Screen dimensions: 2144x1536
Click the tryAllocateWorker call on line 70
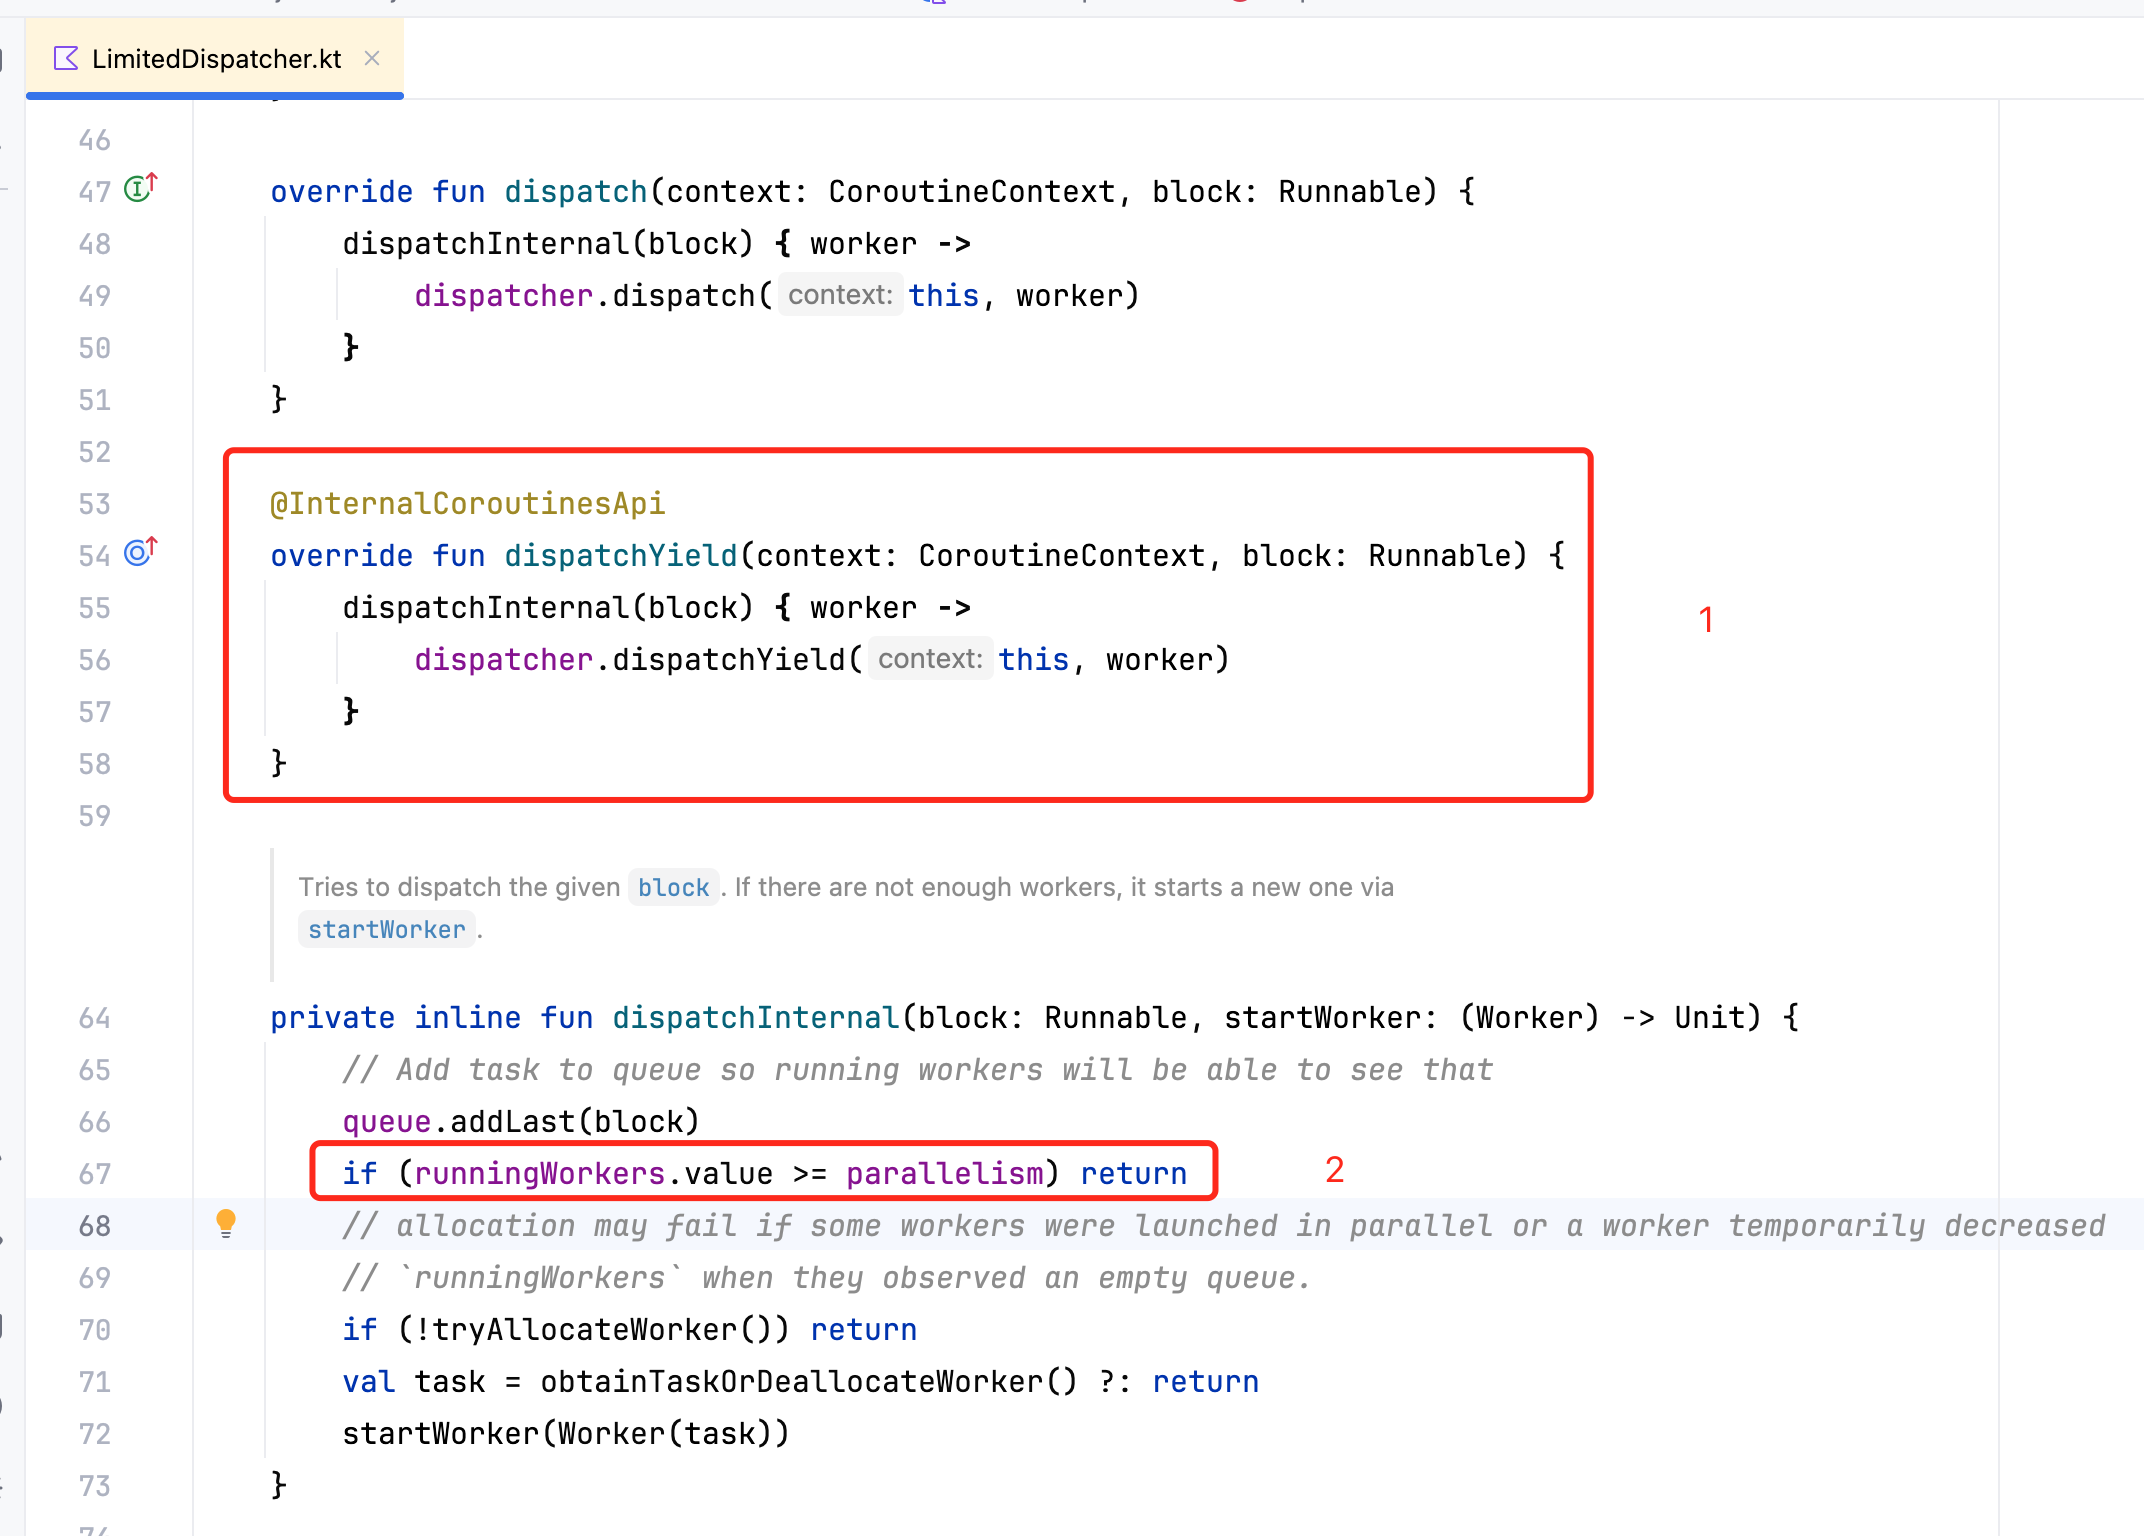[x=586, y=1330]
